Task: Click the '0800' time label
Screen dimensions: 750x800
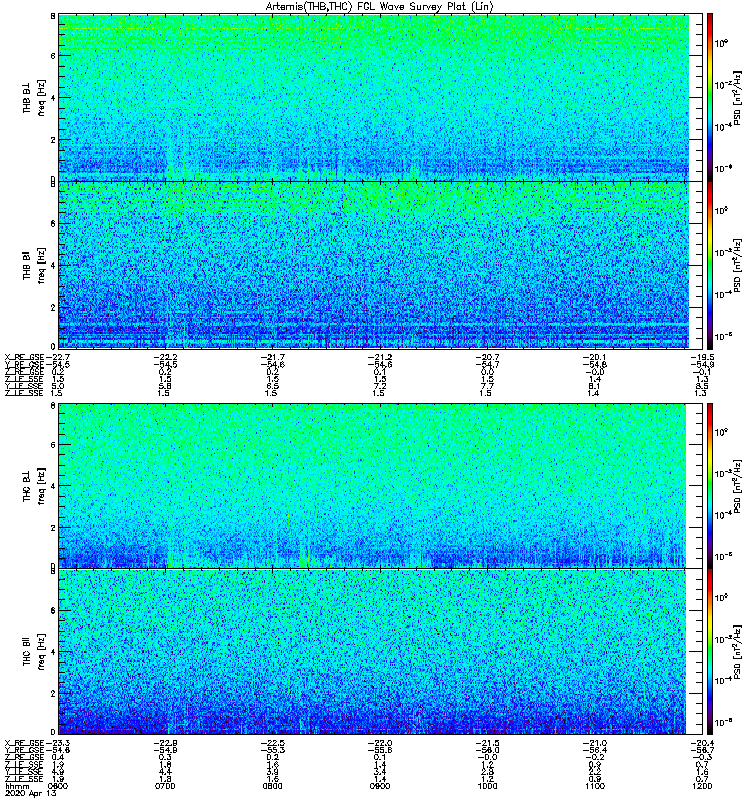Action: [272, 786]
